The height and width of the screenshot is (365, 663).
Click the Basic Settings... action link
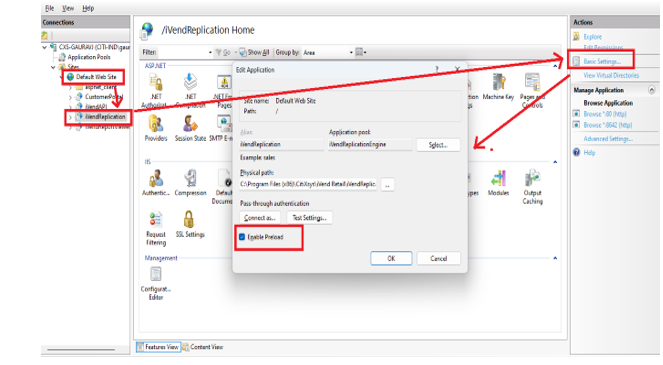(602, 62)
